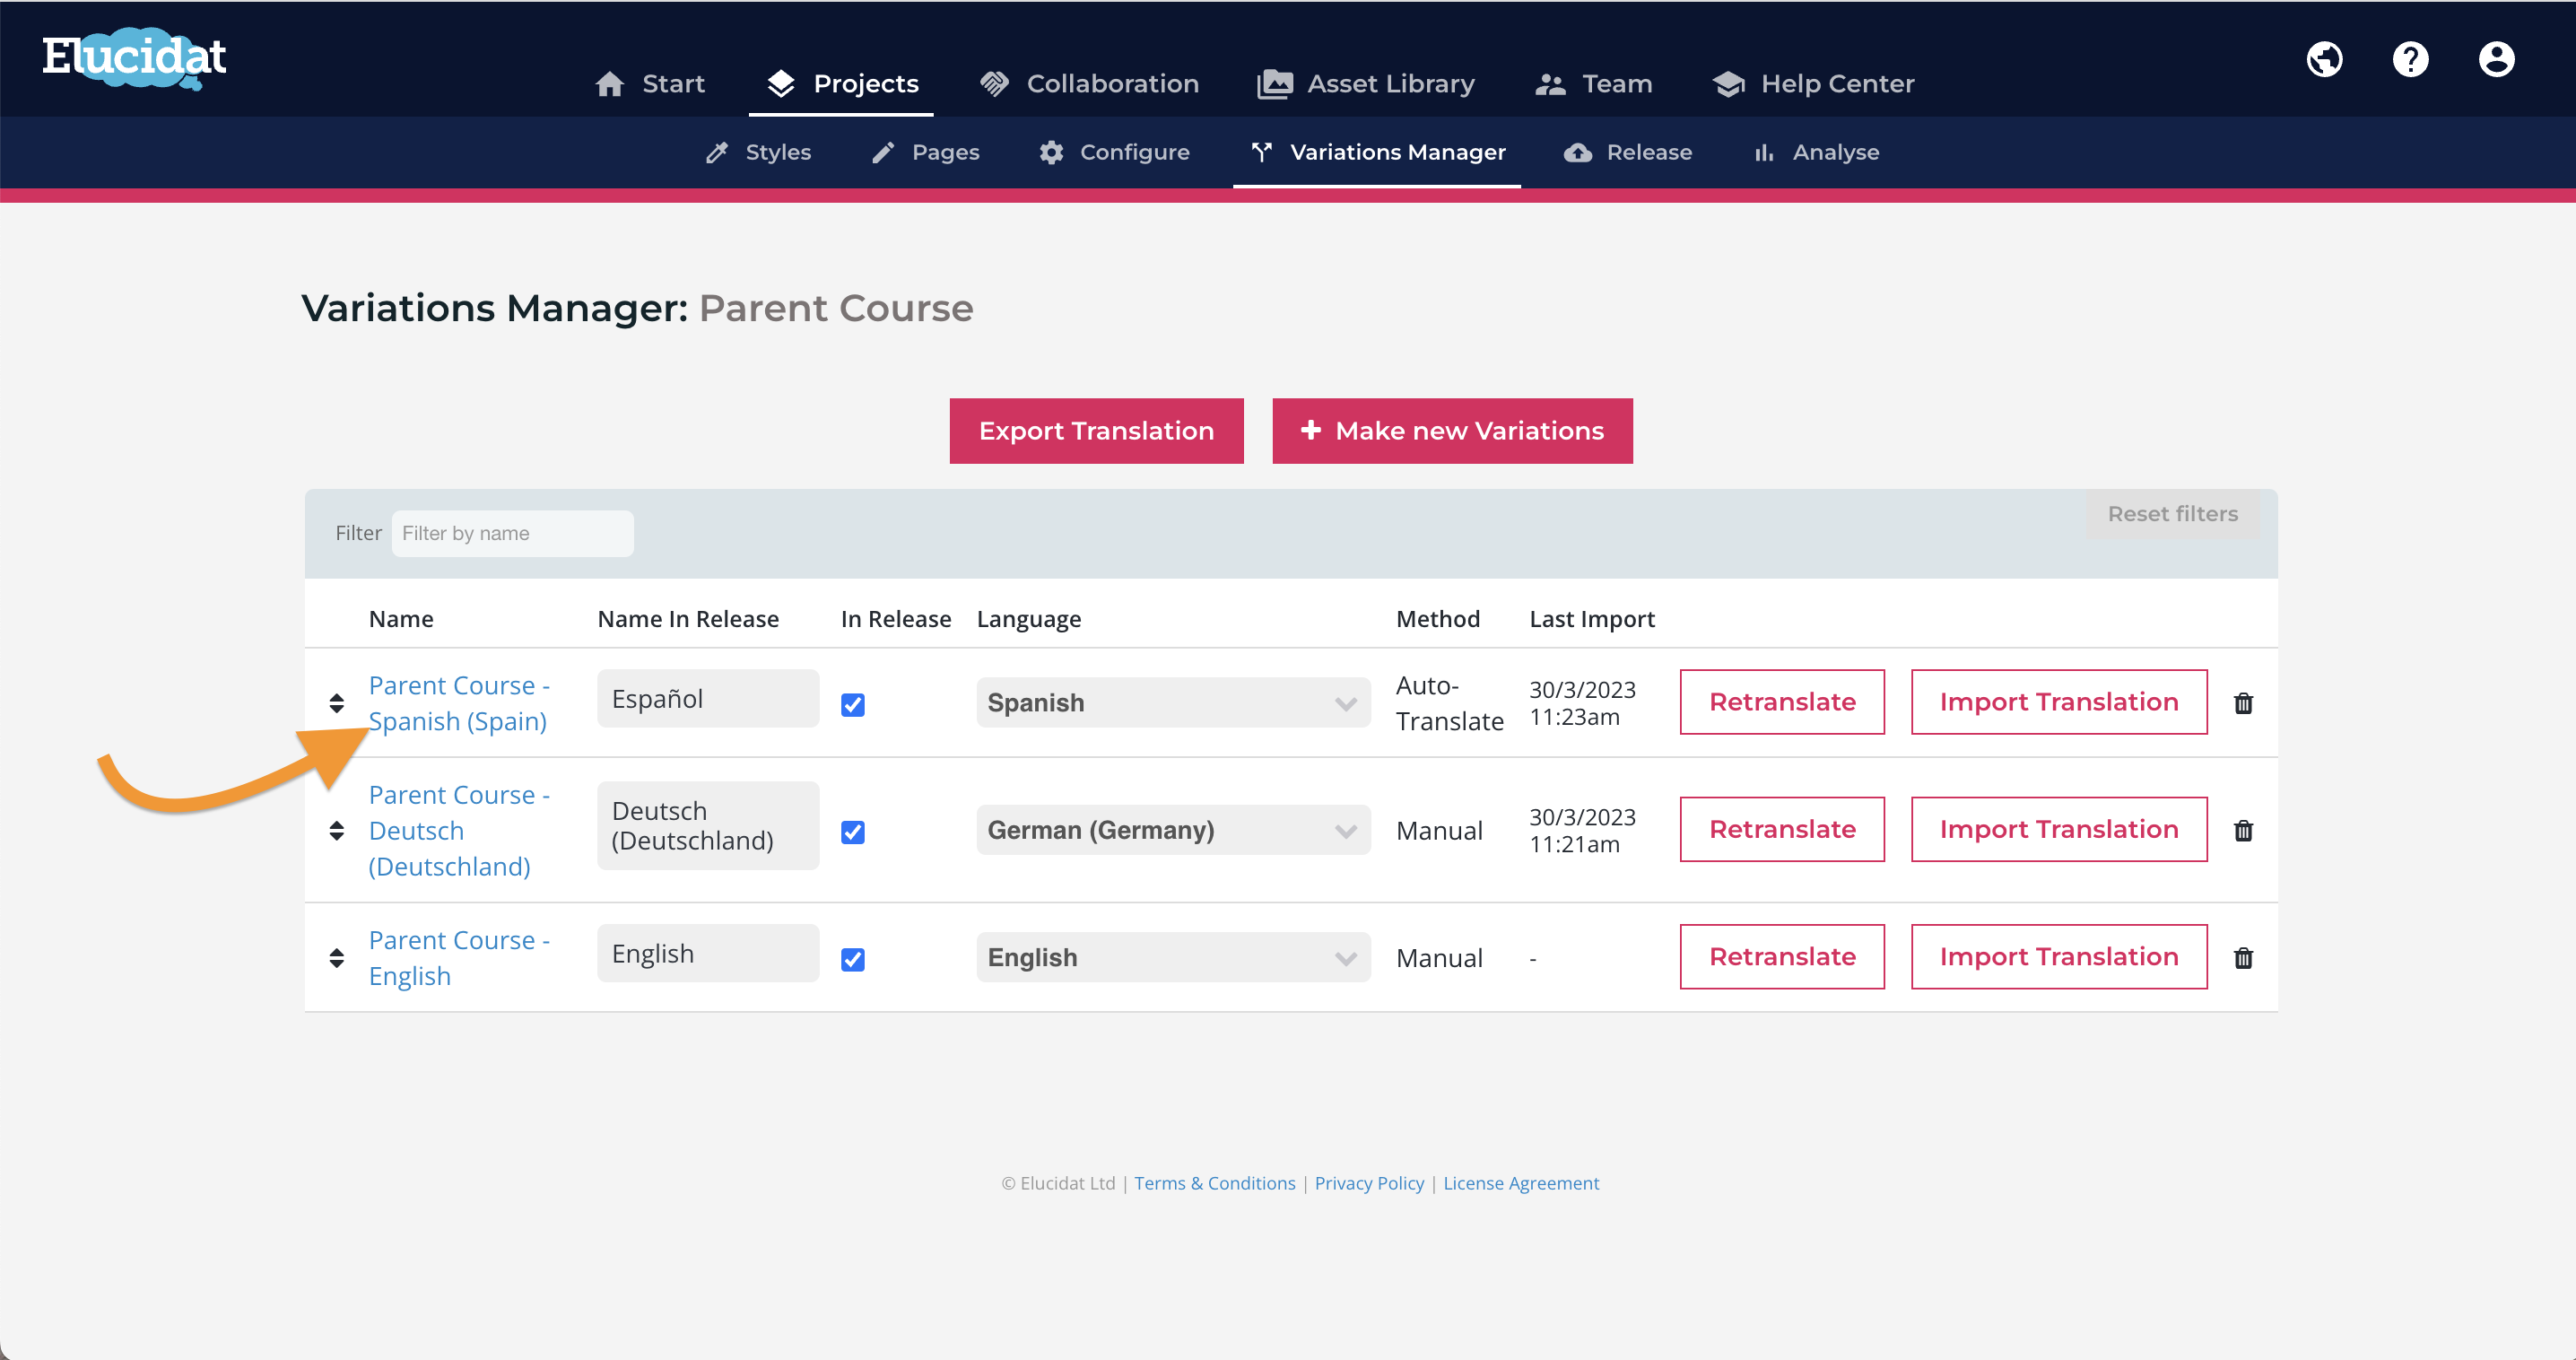Edit the Deutsch (Deutschland) release name field

click(708, 826)
